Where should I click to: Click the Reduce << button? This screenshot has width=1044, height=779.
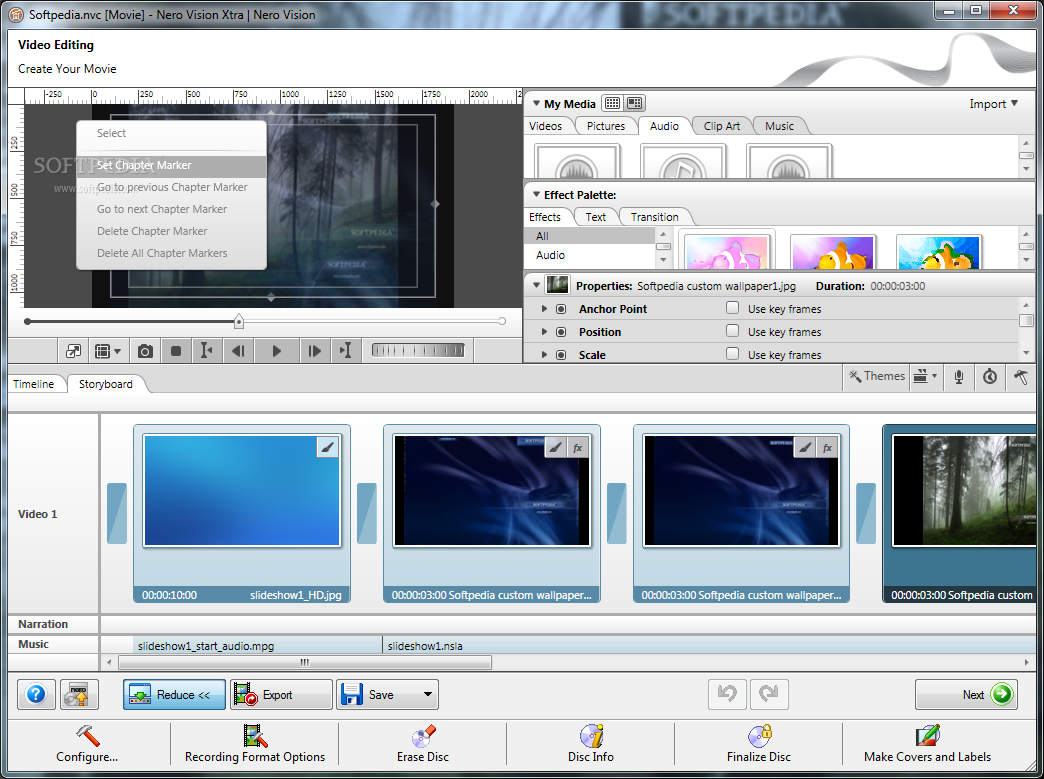click(174, 694)
